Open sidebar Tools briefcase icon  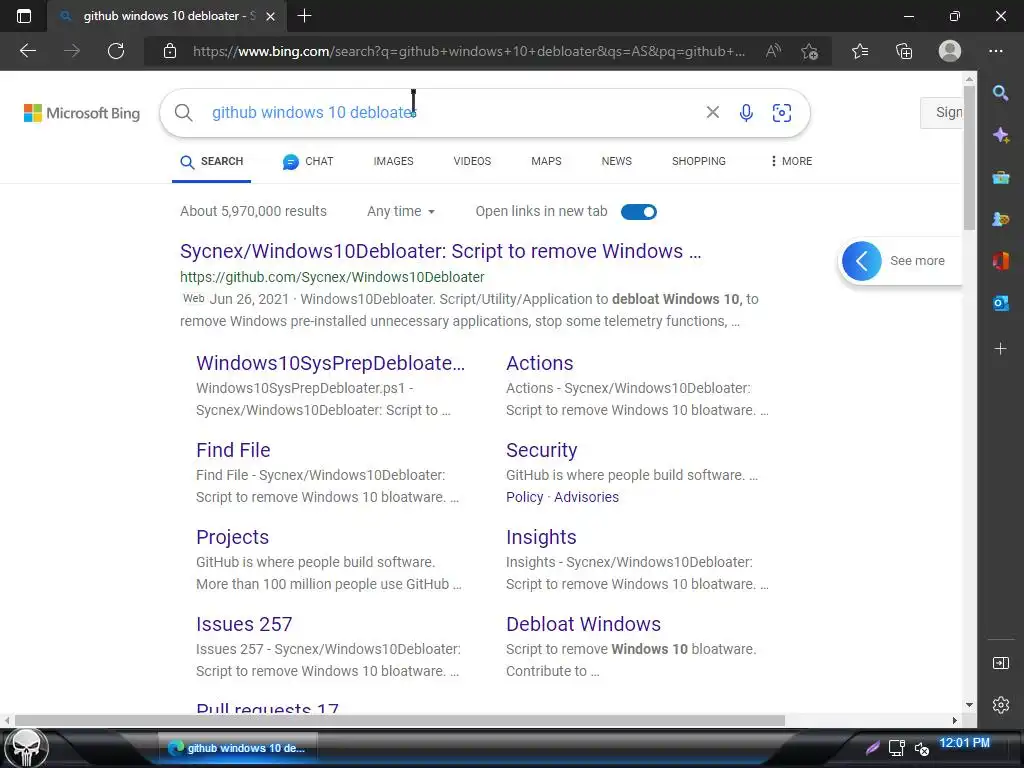coord(1000,178)
